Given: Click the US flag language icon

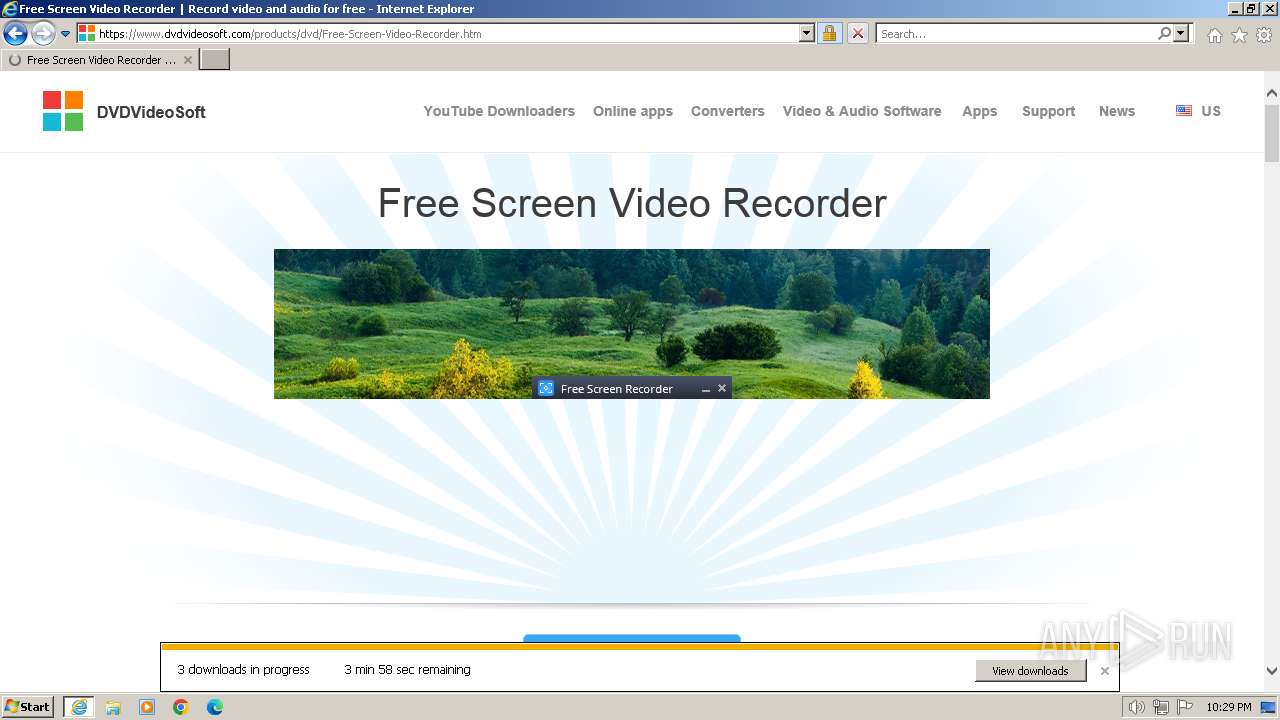Looking at the screenshot, I should [x=1184, y=111].
